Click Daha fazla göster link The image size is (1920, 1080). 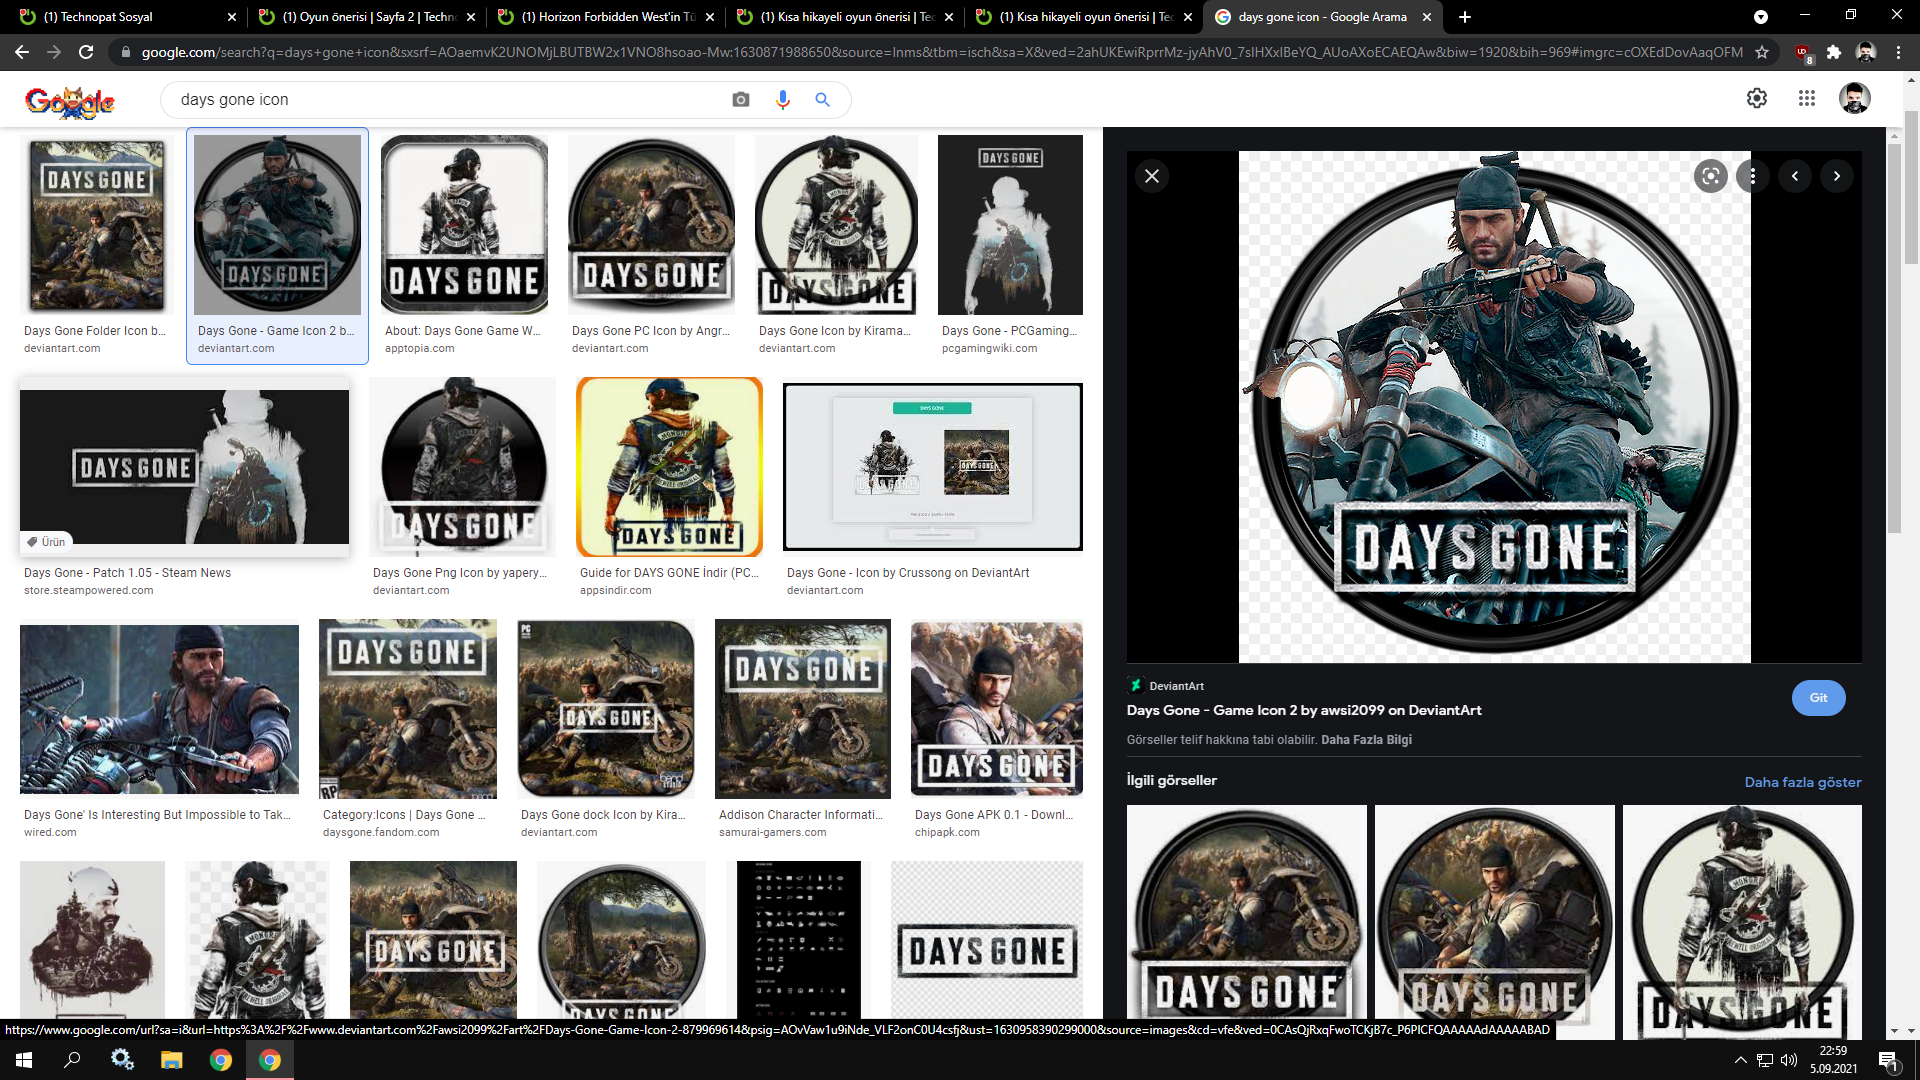tap(1802, 782)
